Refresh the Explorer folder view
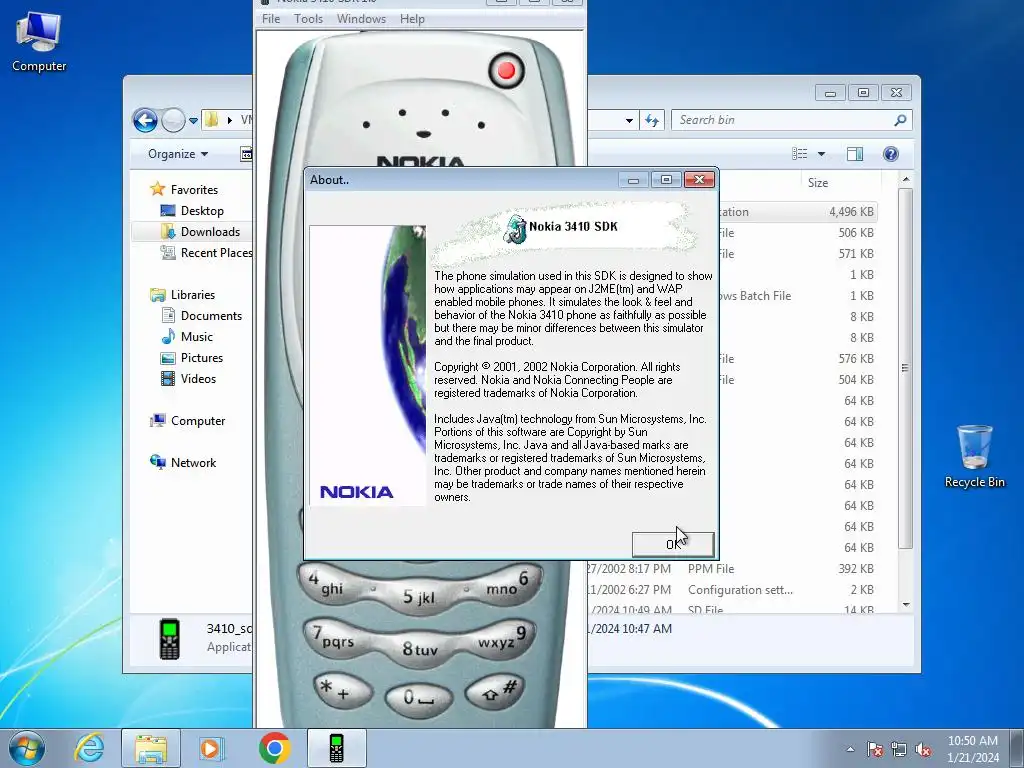Viewport: 1024px width, 768px height. [x=652, y=120]
